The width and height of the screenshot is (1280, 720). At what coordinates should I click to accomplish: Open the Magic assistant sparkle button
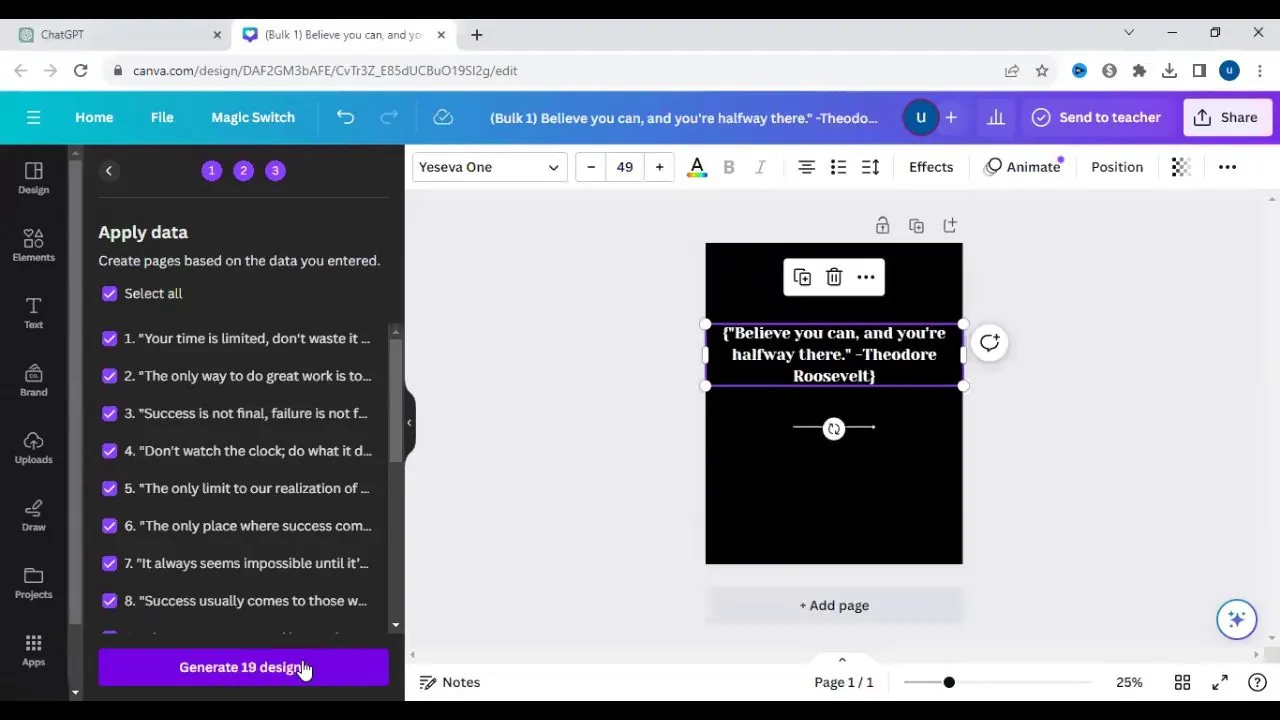(1236, 619)
